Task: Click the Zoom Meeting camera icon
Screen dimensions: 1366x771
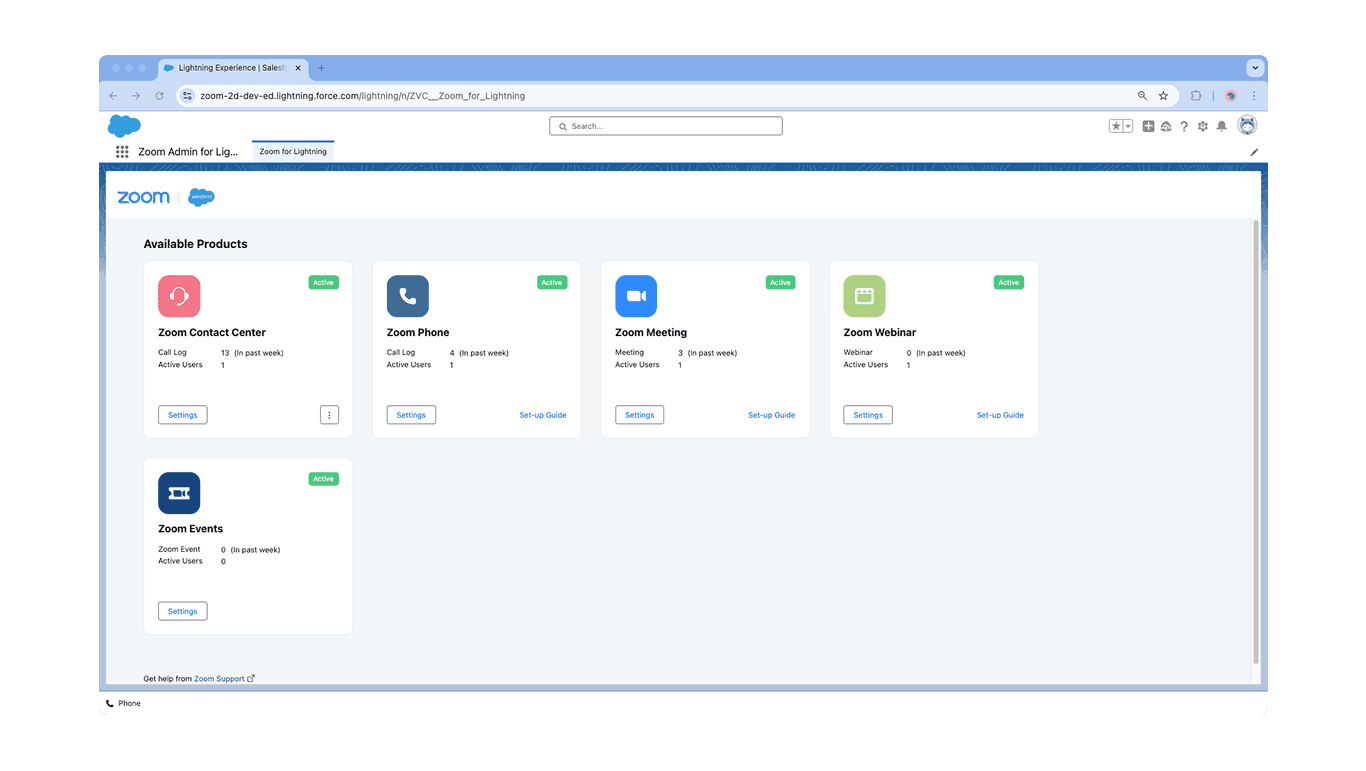Action: [x=636, y=296]
